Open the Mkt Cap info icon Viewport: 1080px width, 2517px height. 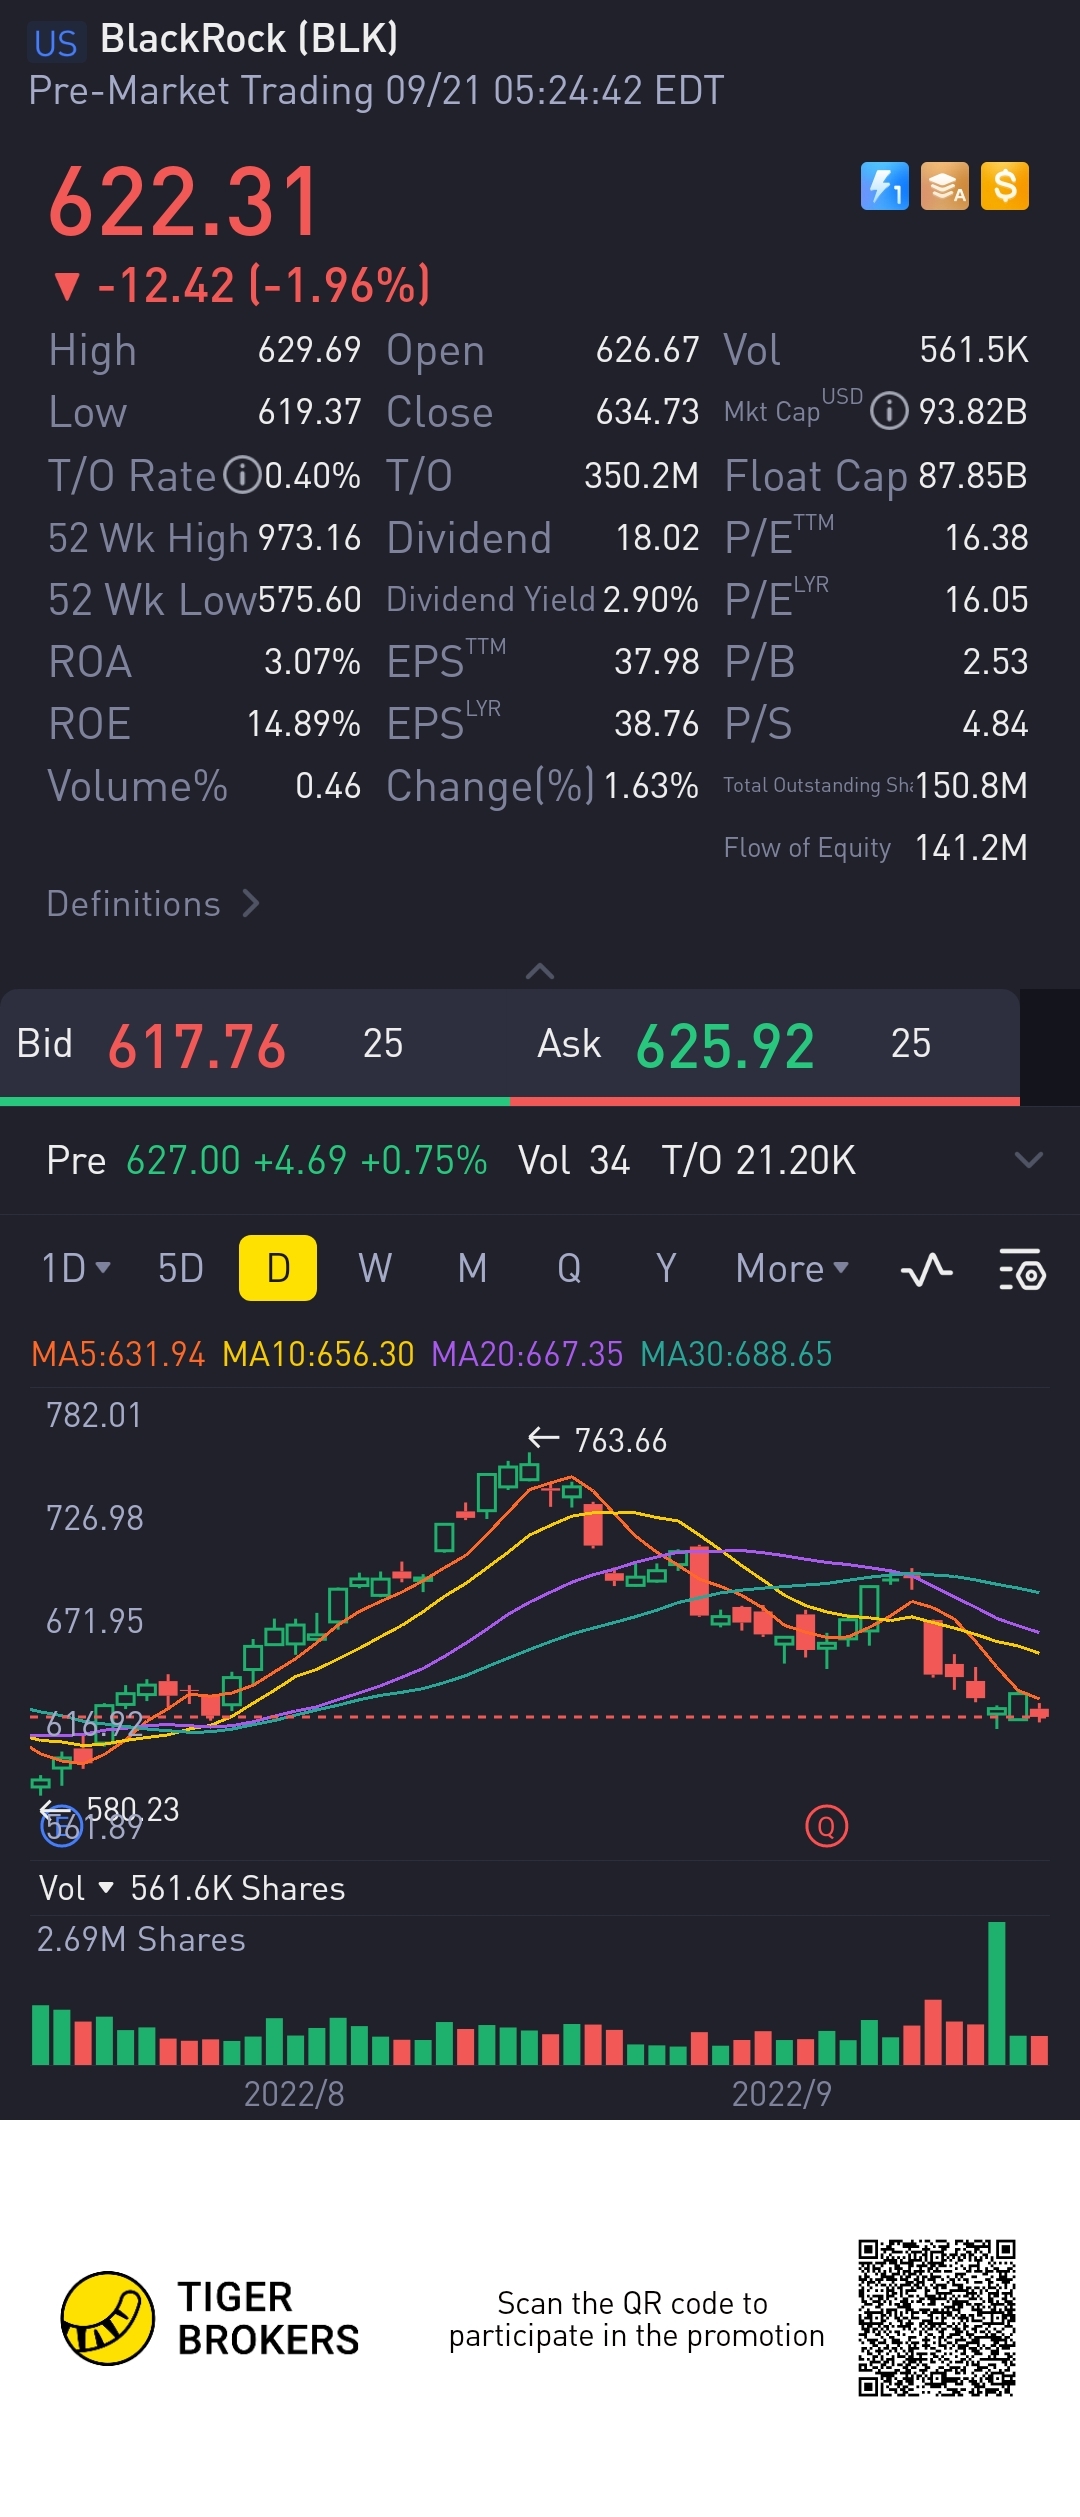[889, 411]
